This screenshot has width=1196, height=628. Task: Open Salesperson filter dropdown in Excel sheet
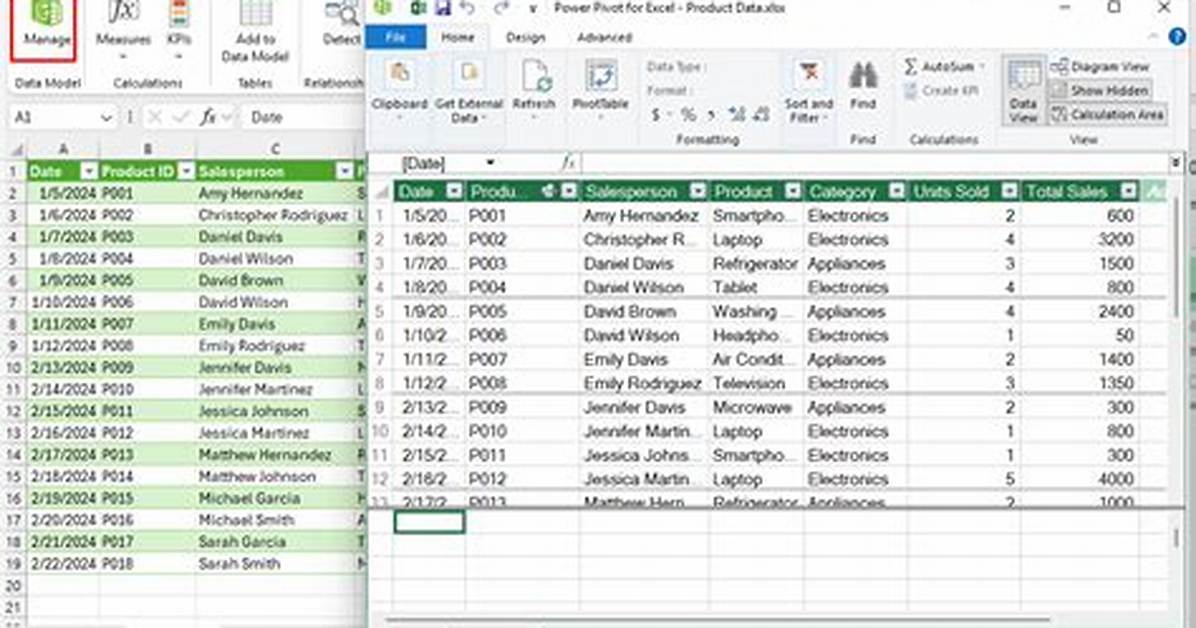(x=345, y=172)
